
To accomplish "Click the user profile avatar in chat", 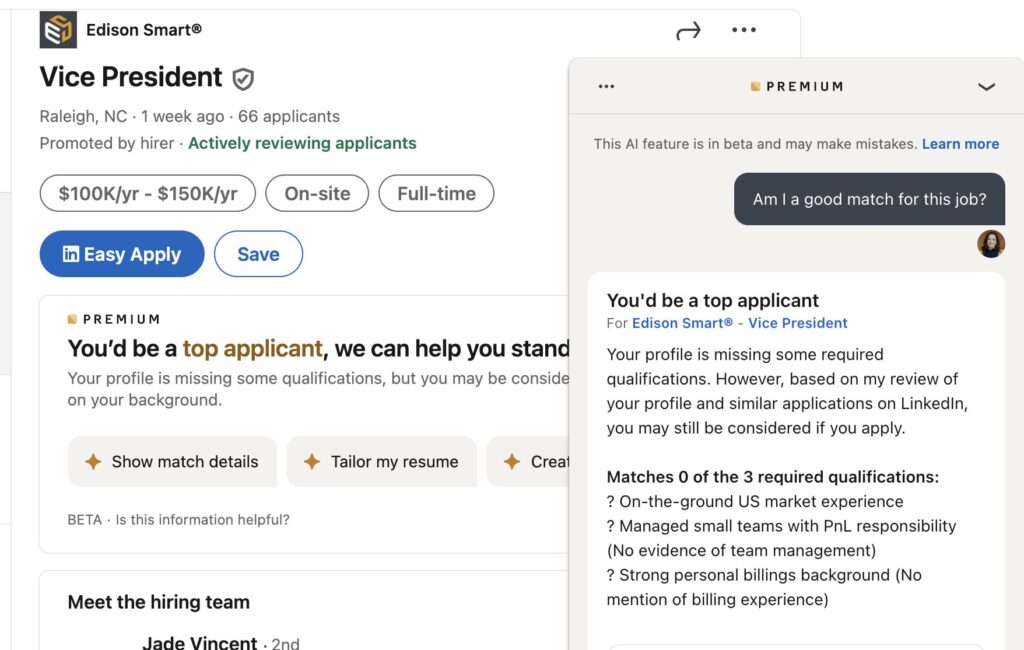I will click(991, 244).
